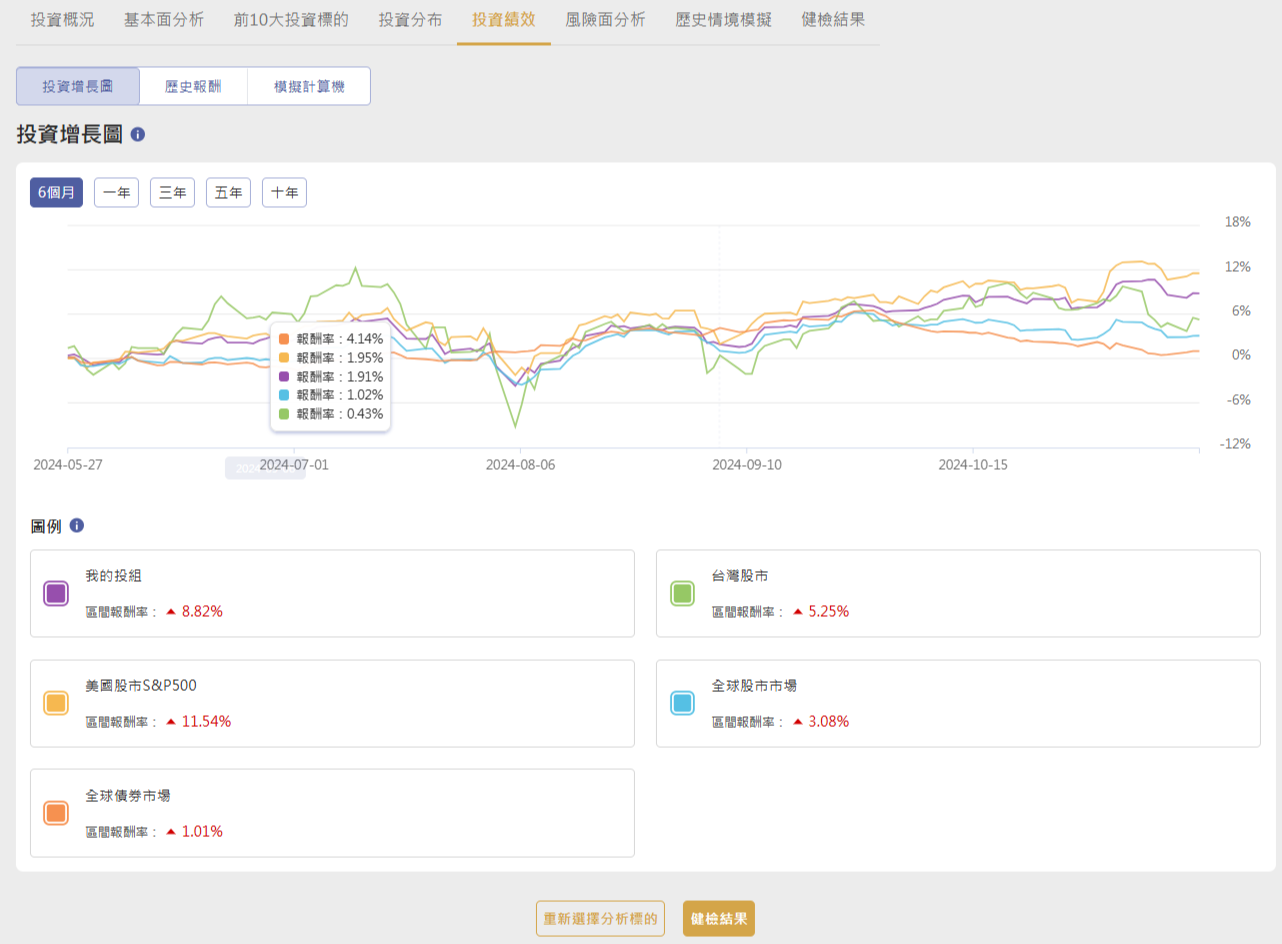Toggle yellow 美國股市S&P500 legend swatch
Image resolution: width=1282 pixels, height=944 pixels.
56,703
